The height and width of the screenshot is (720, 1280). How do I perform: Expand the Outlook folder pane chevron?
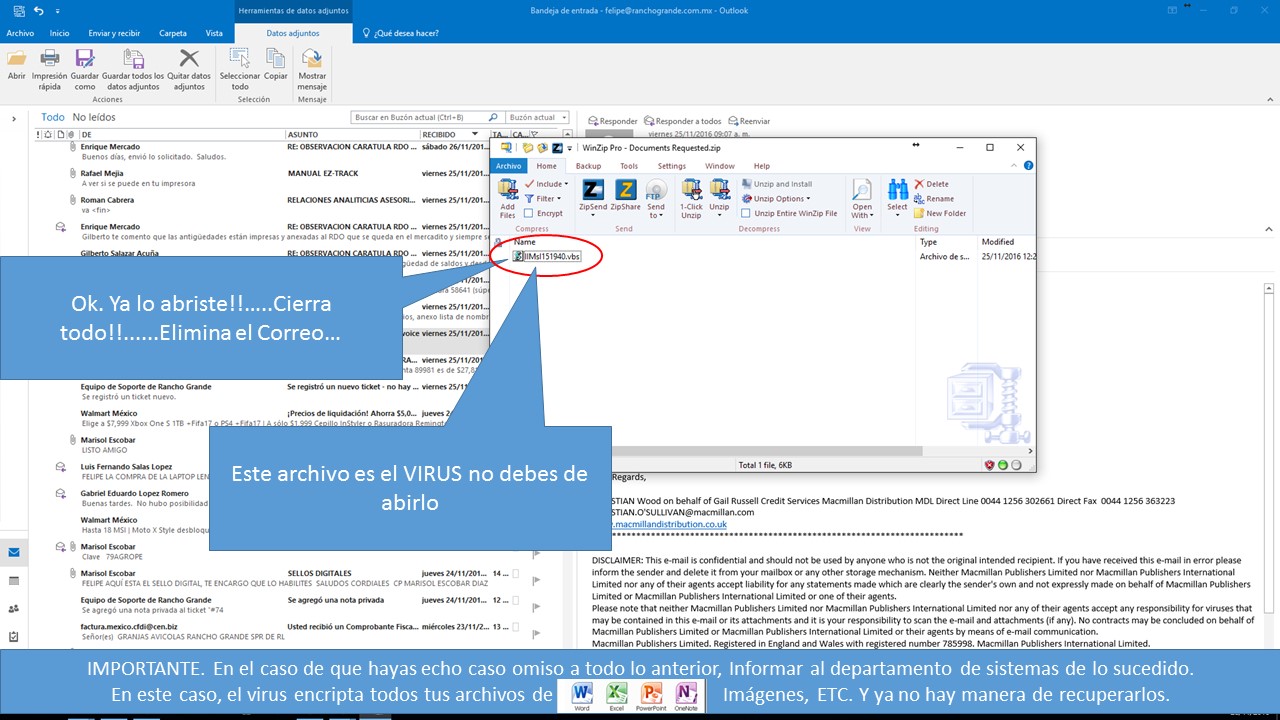(x=13, y=119)
